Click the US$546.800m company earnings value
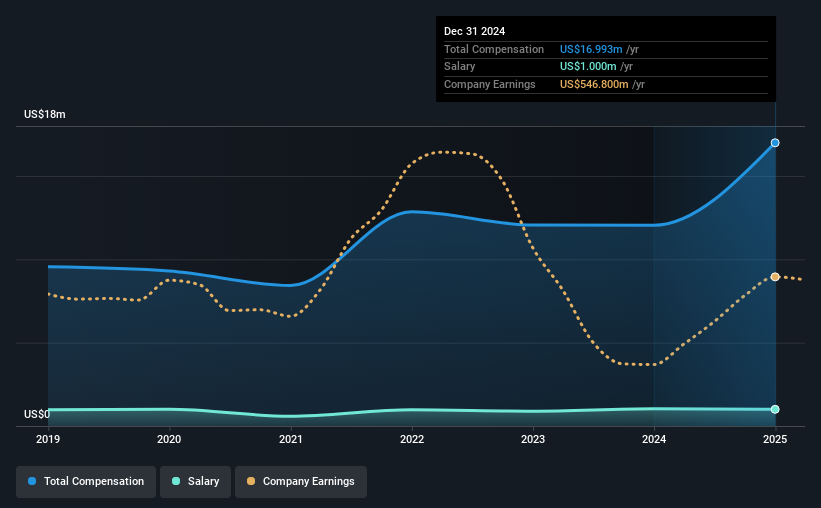Image resolution: width=821 pixels, height=508 pixels. (594, 84)
